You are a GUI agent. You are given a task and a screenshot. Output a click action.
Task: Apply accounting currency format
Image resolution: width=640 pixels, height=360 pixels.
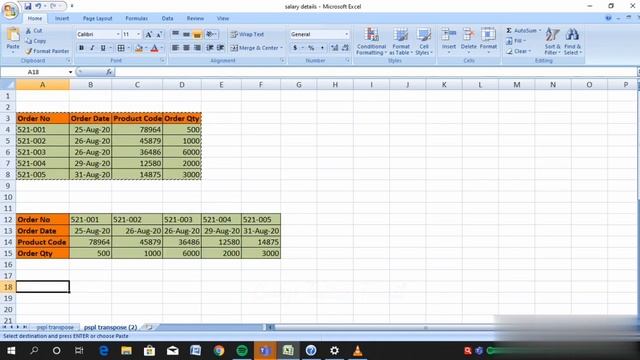coord(295,48)
